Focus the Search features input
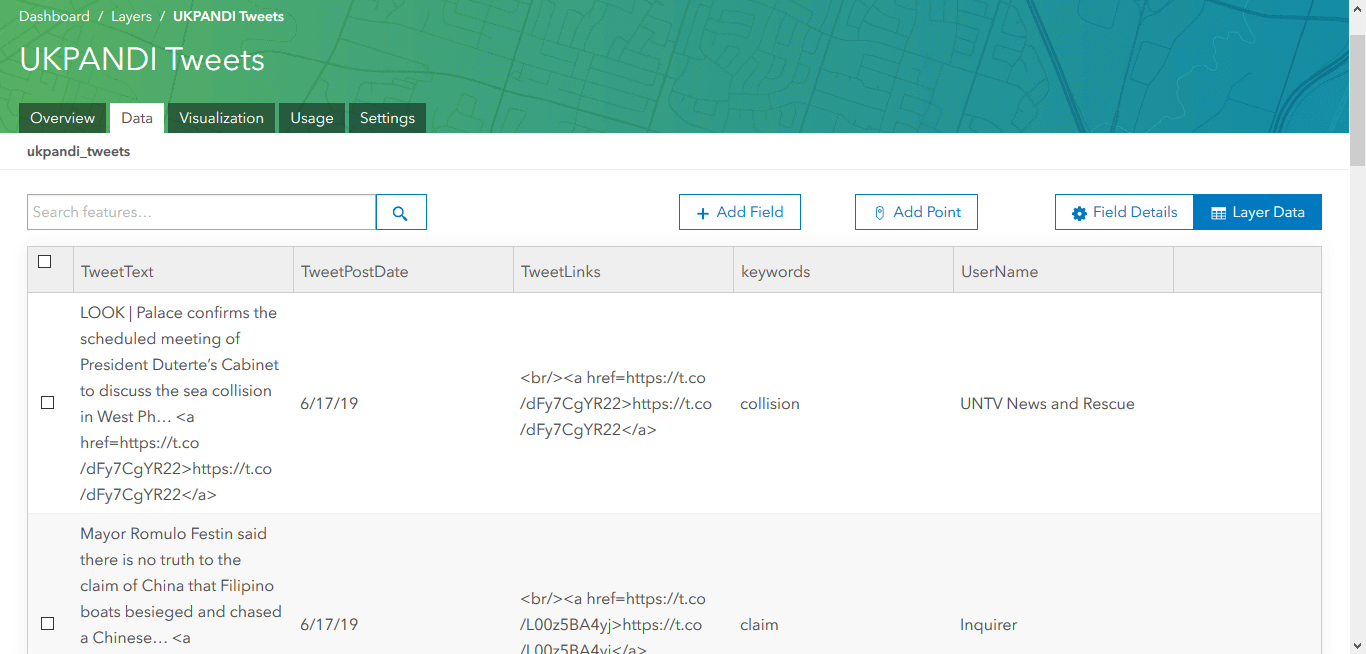The width and height of the screenshot is (1366, 654). pos(201,212)
